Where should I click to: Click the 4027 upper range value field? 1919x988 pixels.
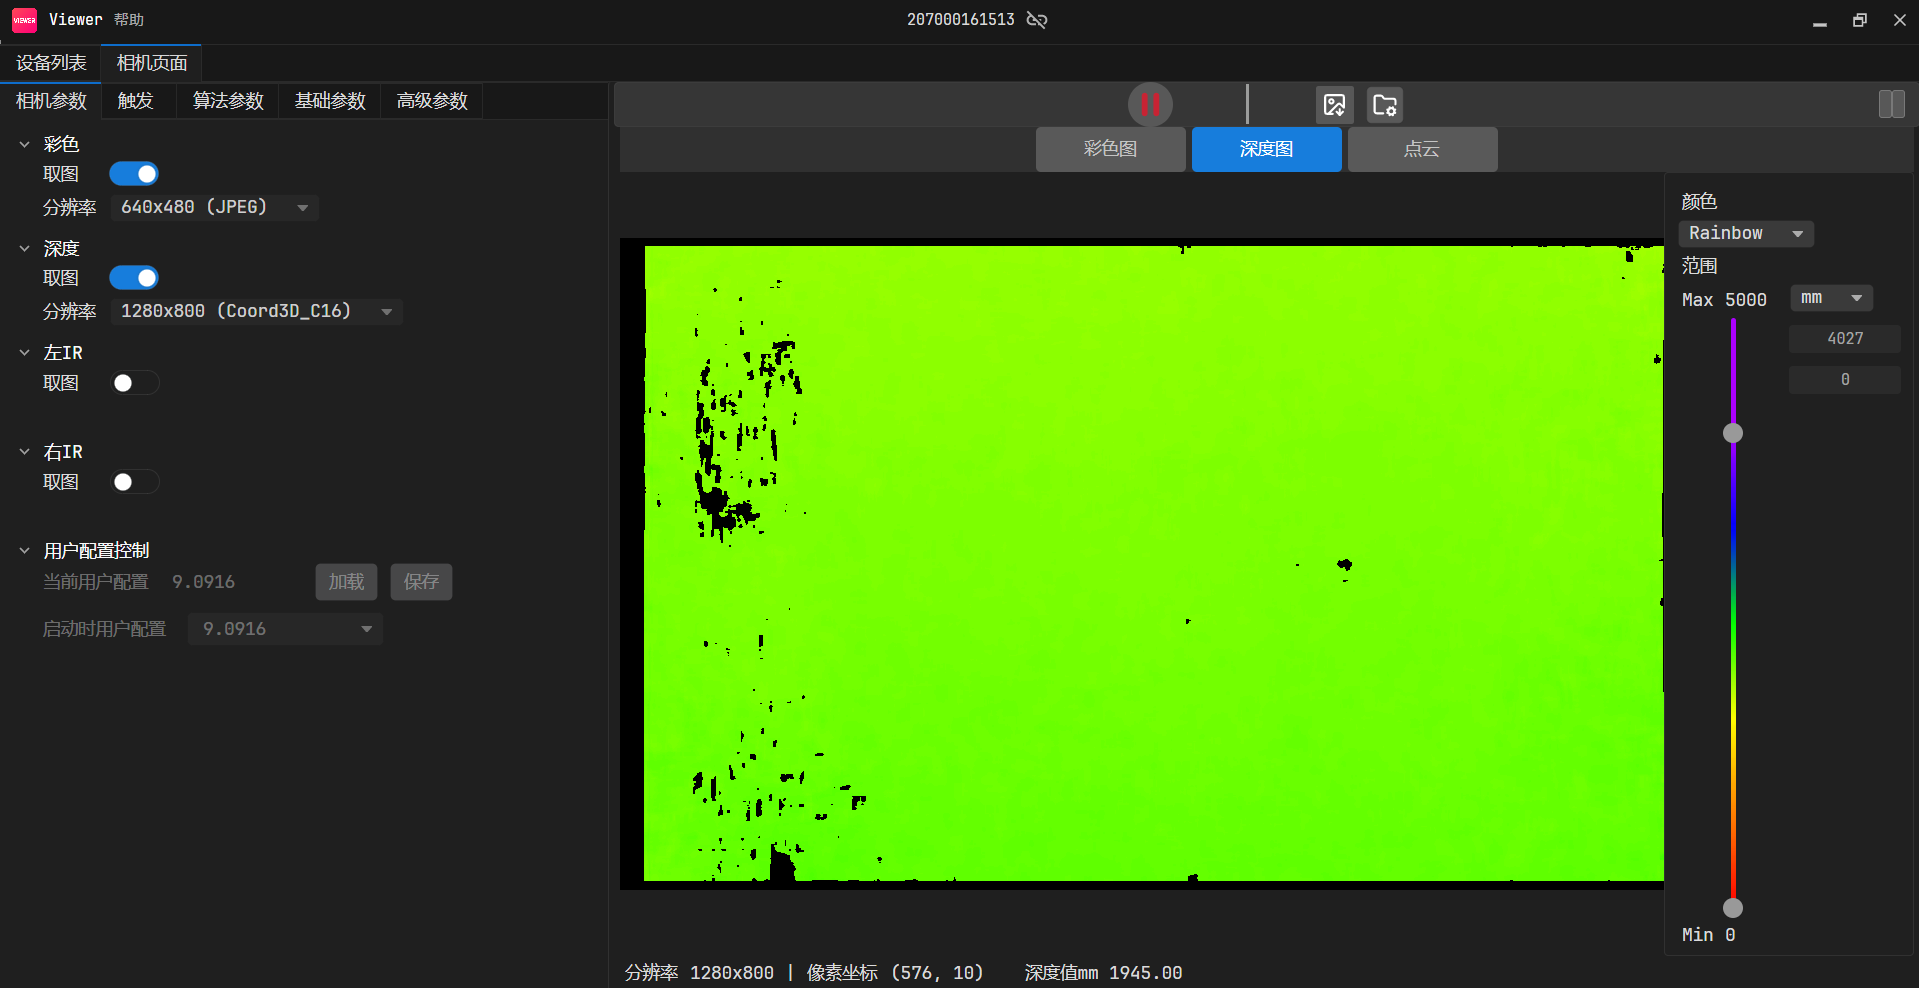click(1845, 339)
